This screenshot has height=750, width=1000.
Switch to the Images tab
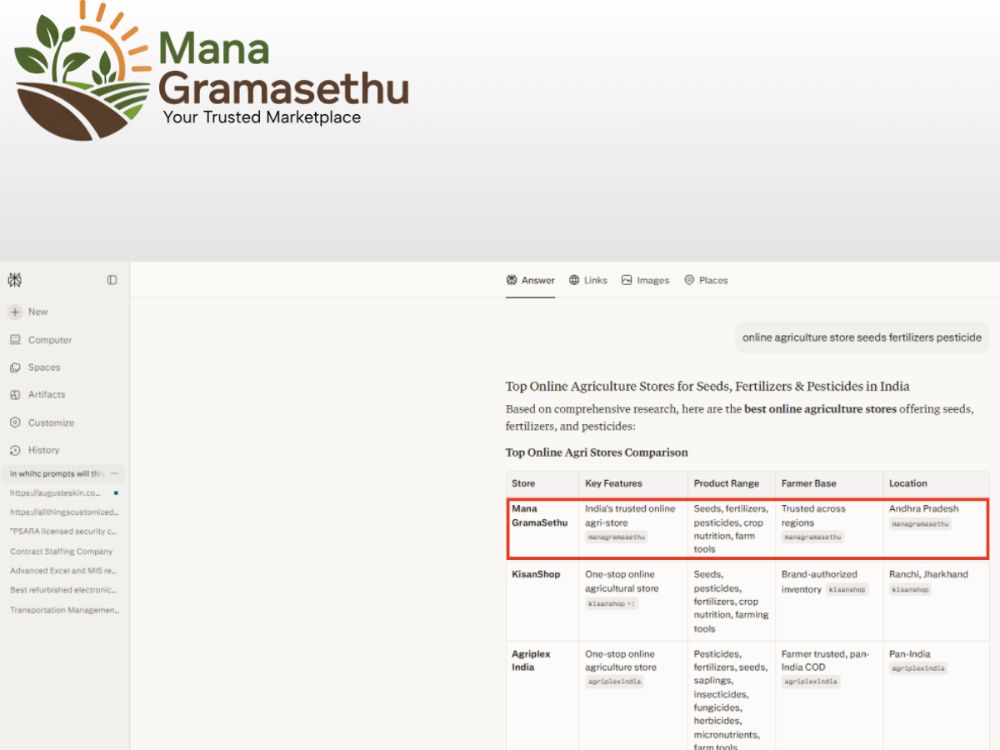(645, 280)
